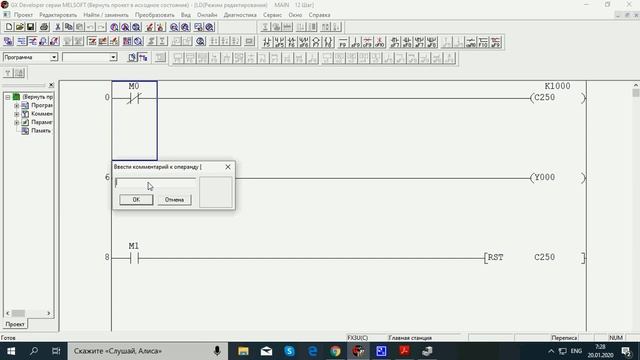Image resolution: width=640 pixels, height=360 pixels.
Task: Click the Alisa voice search box
Action: click(147, 351)
